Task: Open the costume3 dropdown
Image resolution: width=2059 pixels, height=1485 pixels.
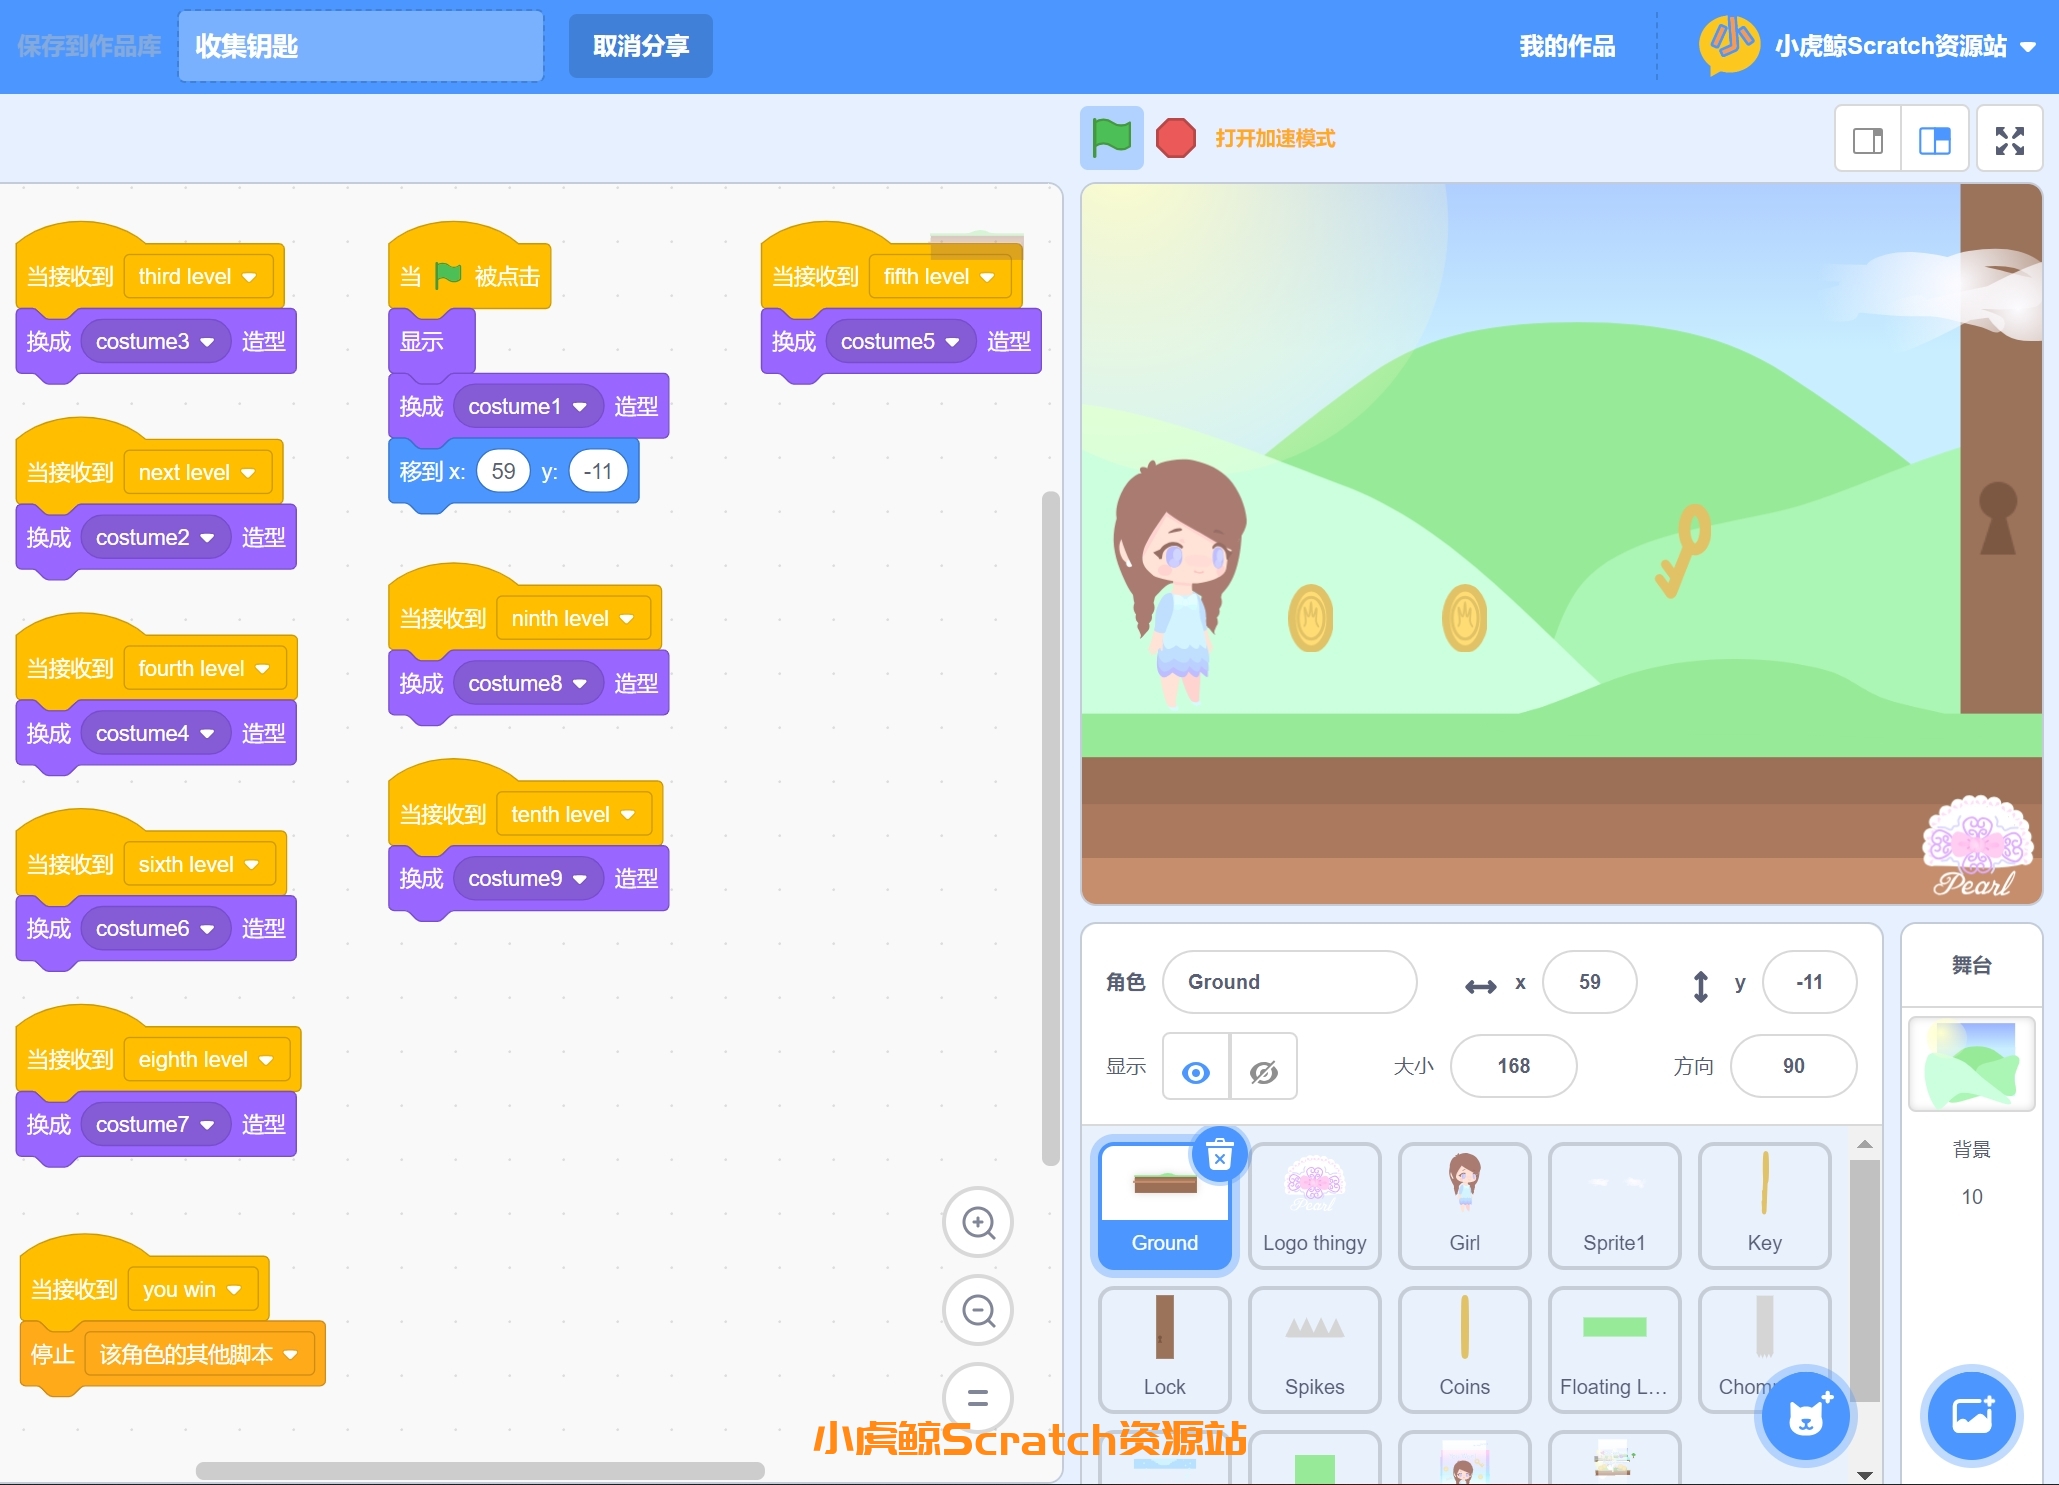Action: (155, 341)
